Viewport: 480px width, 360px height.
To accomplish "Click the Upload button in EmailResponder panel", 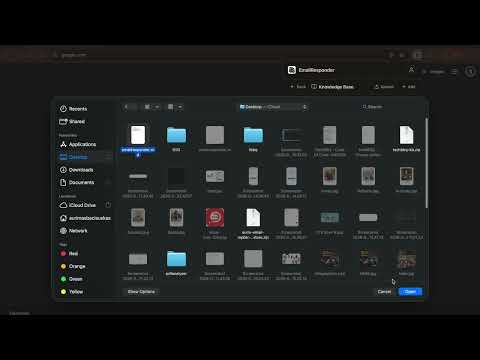I will click(384, 87).
